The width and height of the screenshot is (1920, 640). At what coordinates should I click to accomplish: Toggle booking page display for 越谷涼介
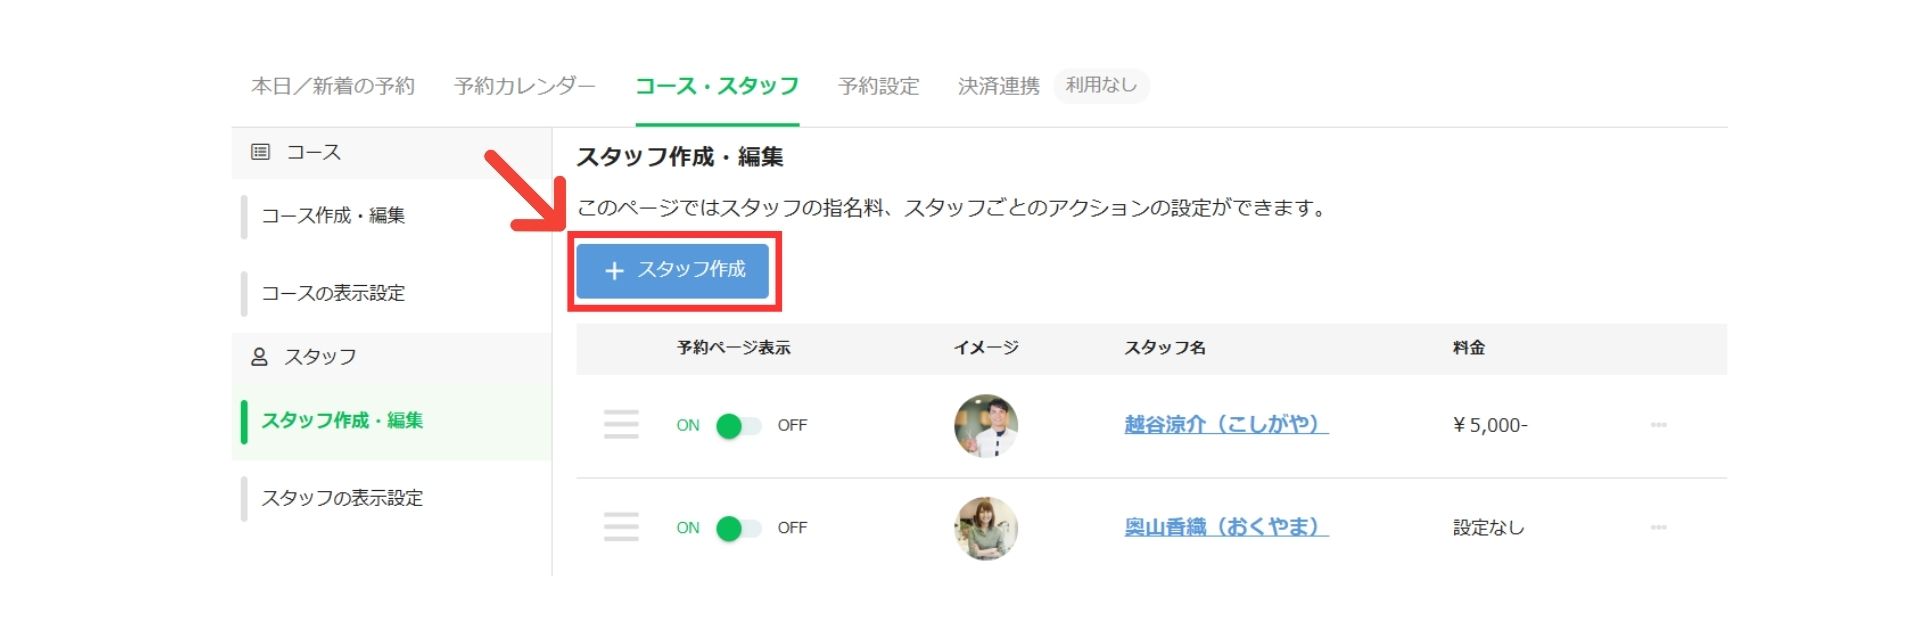coord(738,426)
